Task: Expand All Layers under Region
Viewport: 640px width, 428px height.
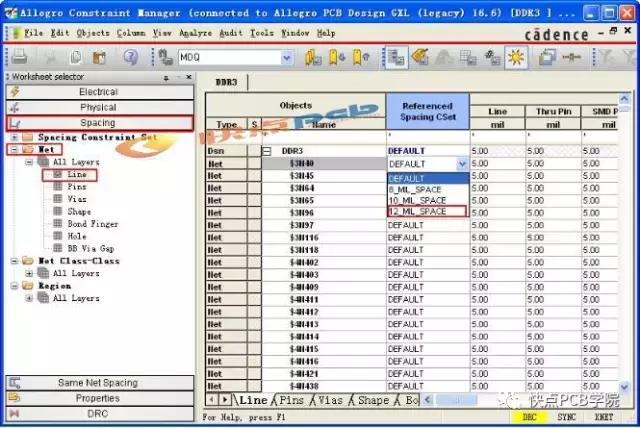Action: click(29, 298)
